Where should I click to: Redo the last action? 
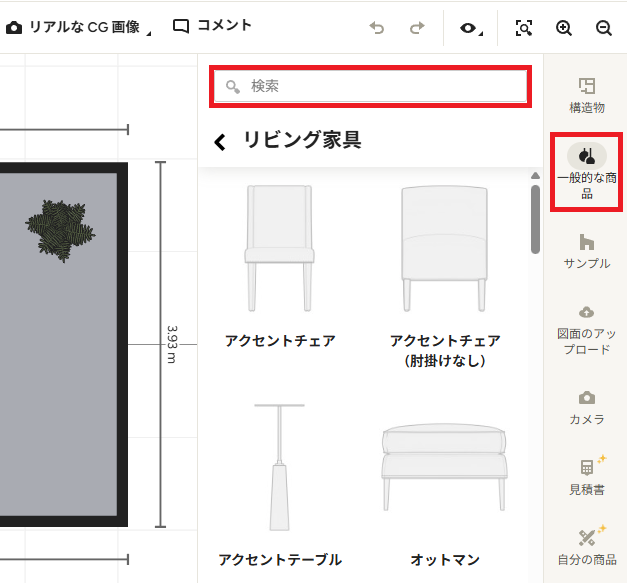pyautogui.click(x=417, y=28)
